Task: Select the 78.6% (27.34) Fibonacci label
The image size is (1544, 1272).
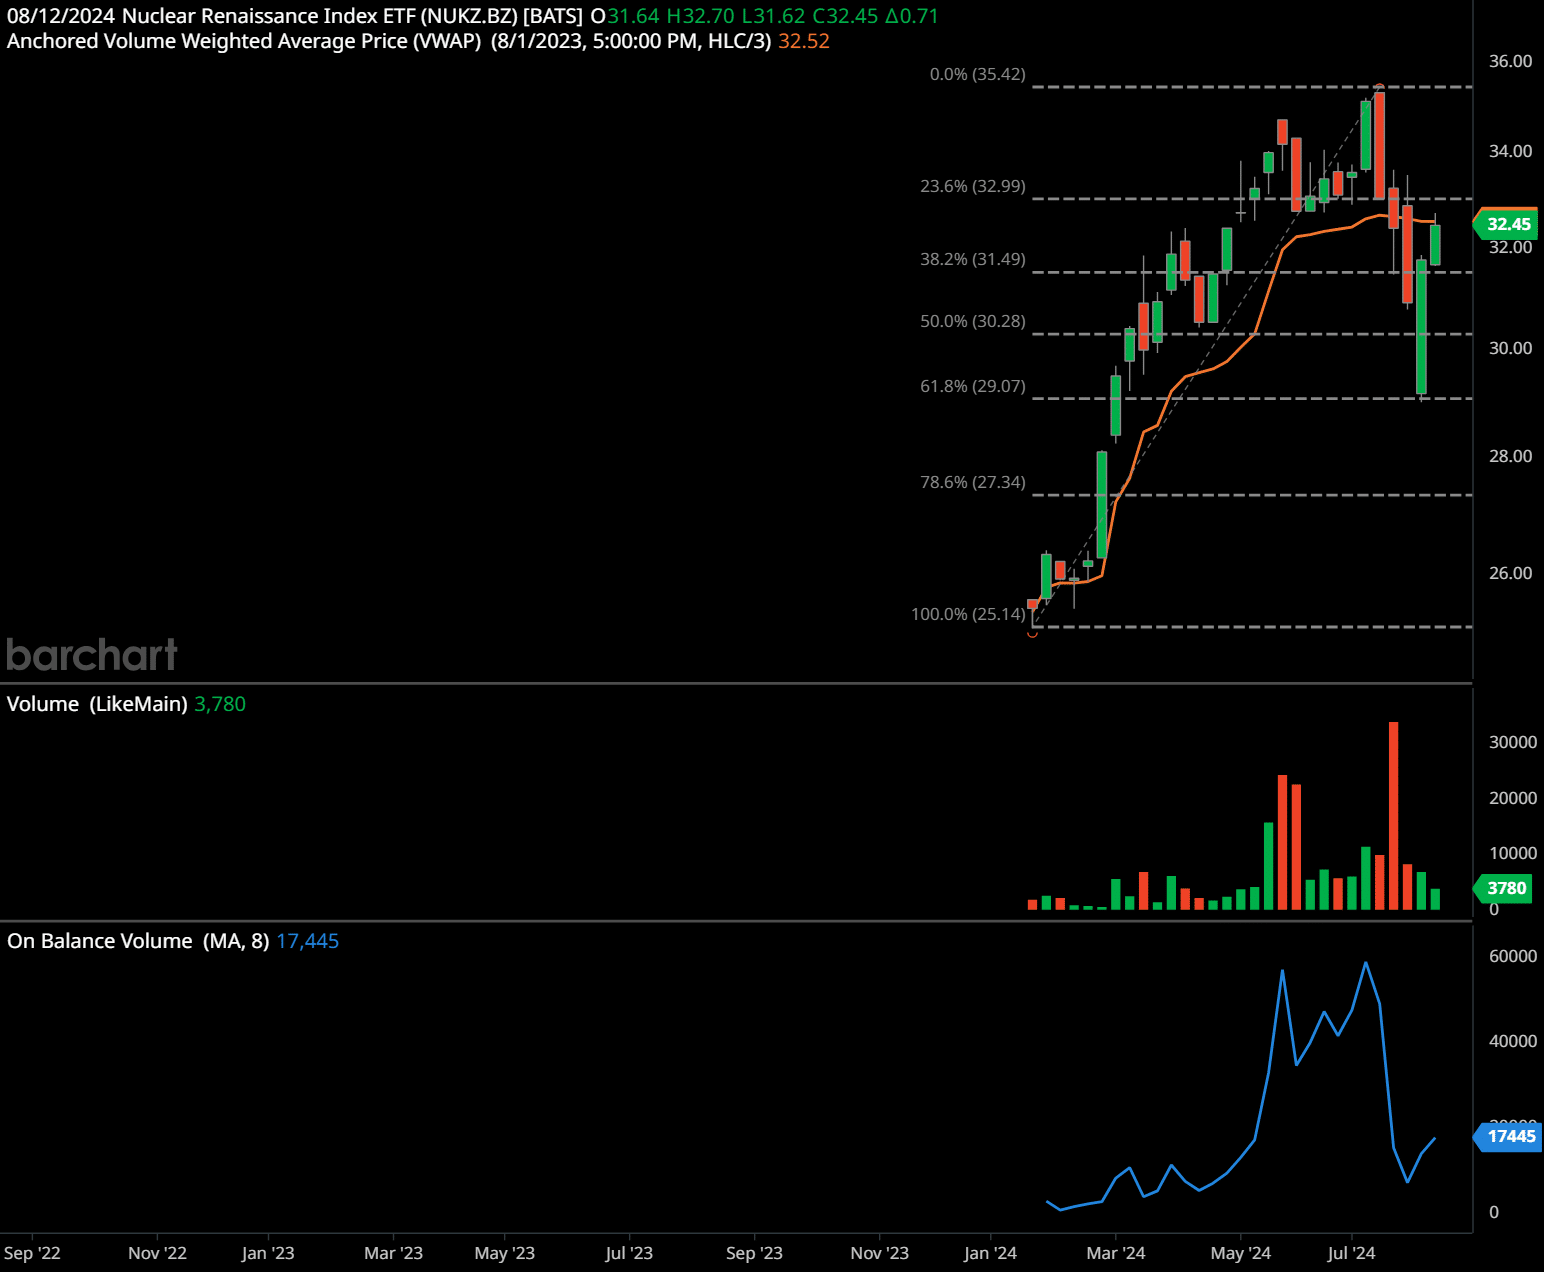Action: (972, 482)
